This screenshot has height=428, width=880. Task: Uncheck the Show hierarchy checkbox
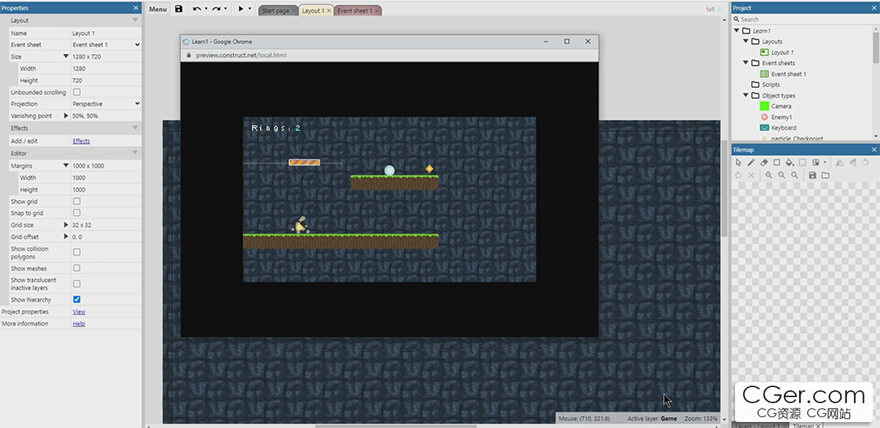coord(77,299)
